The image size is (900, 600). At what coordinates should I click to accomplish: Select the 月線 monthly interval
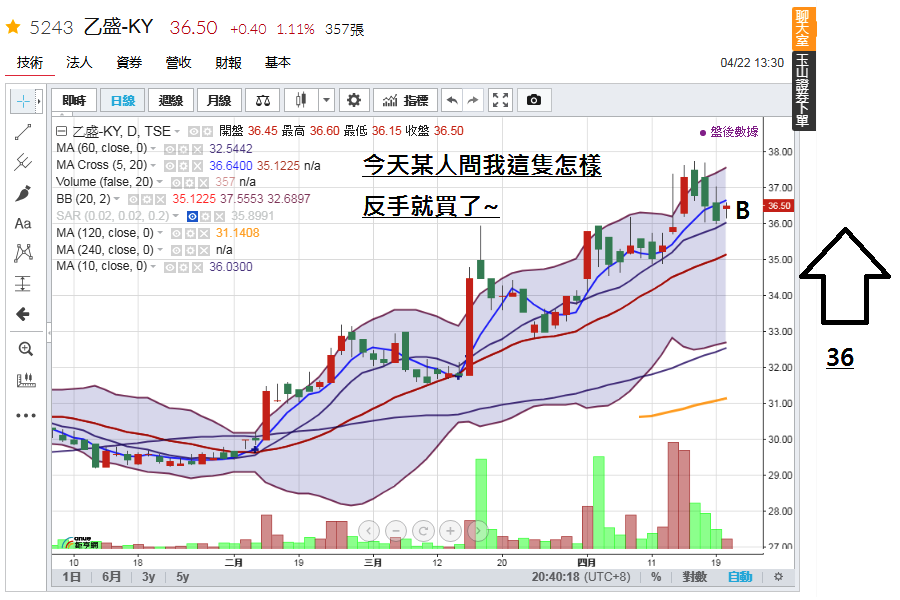pyautogui.click(x=219, y=100)
